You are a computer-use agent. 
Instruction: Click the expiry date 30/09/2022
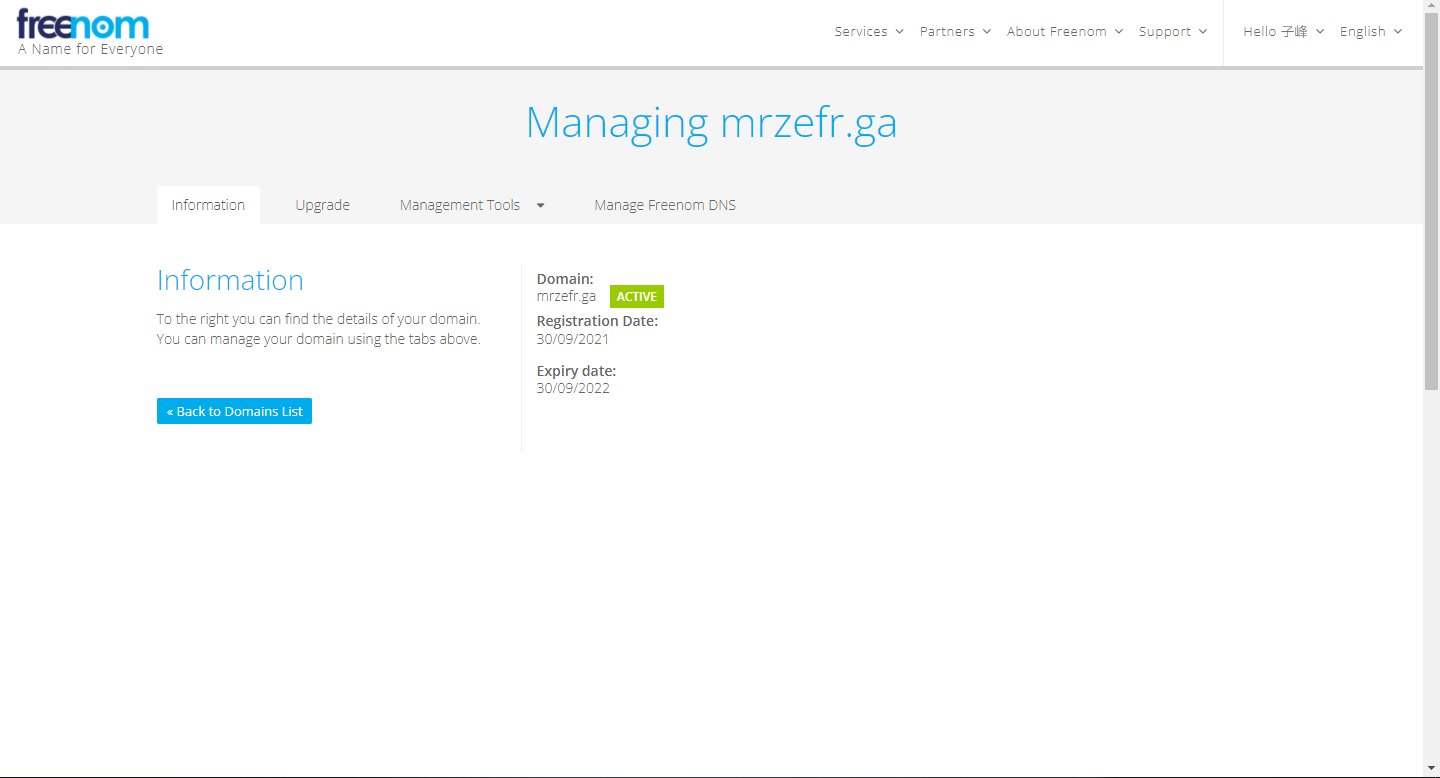573,388
